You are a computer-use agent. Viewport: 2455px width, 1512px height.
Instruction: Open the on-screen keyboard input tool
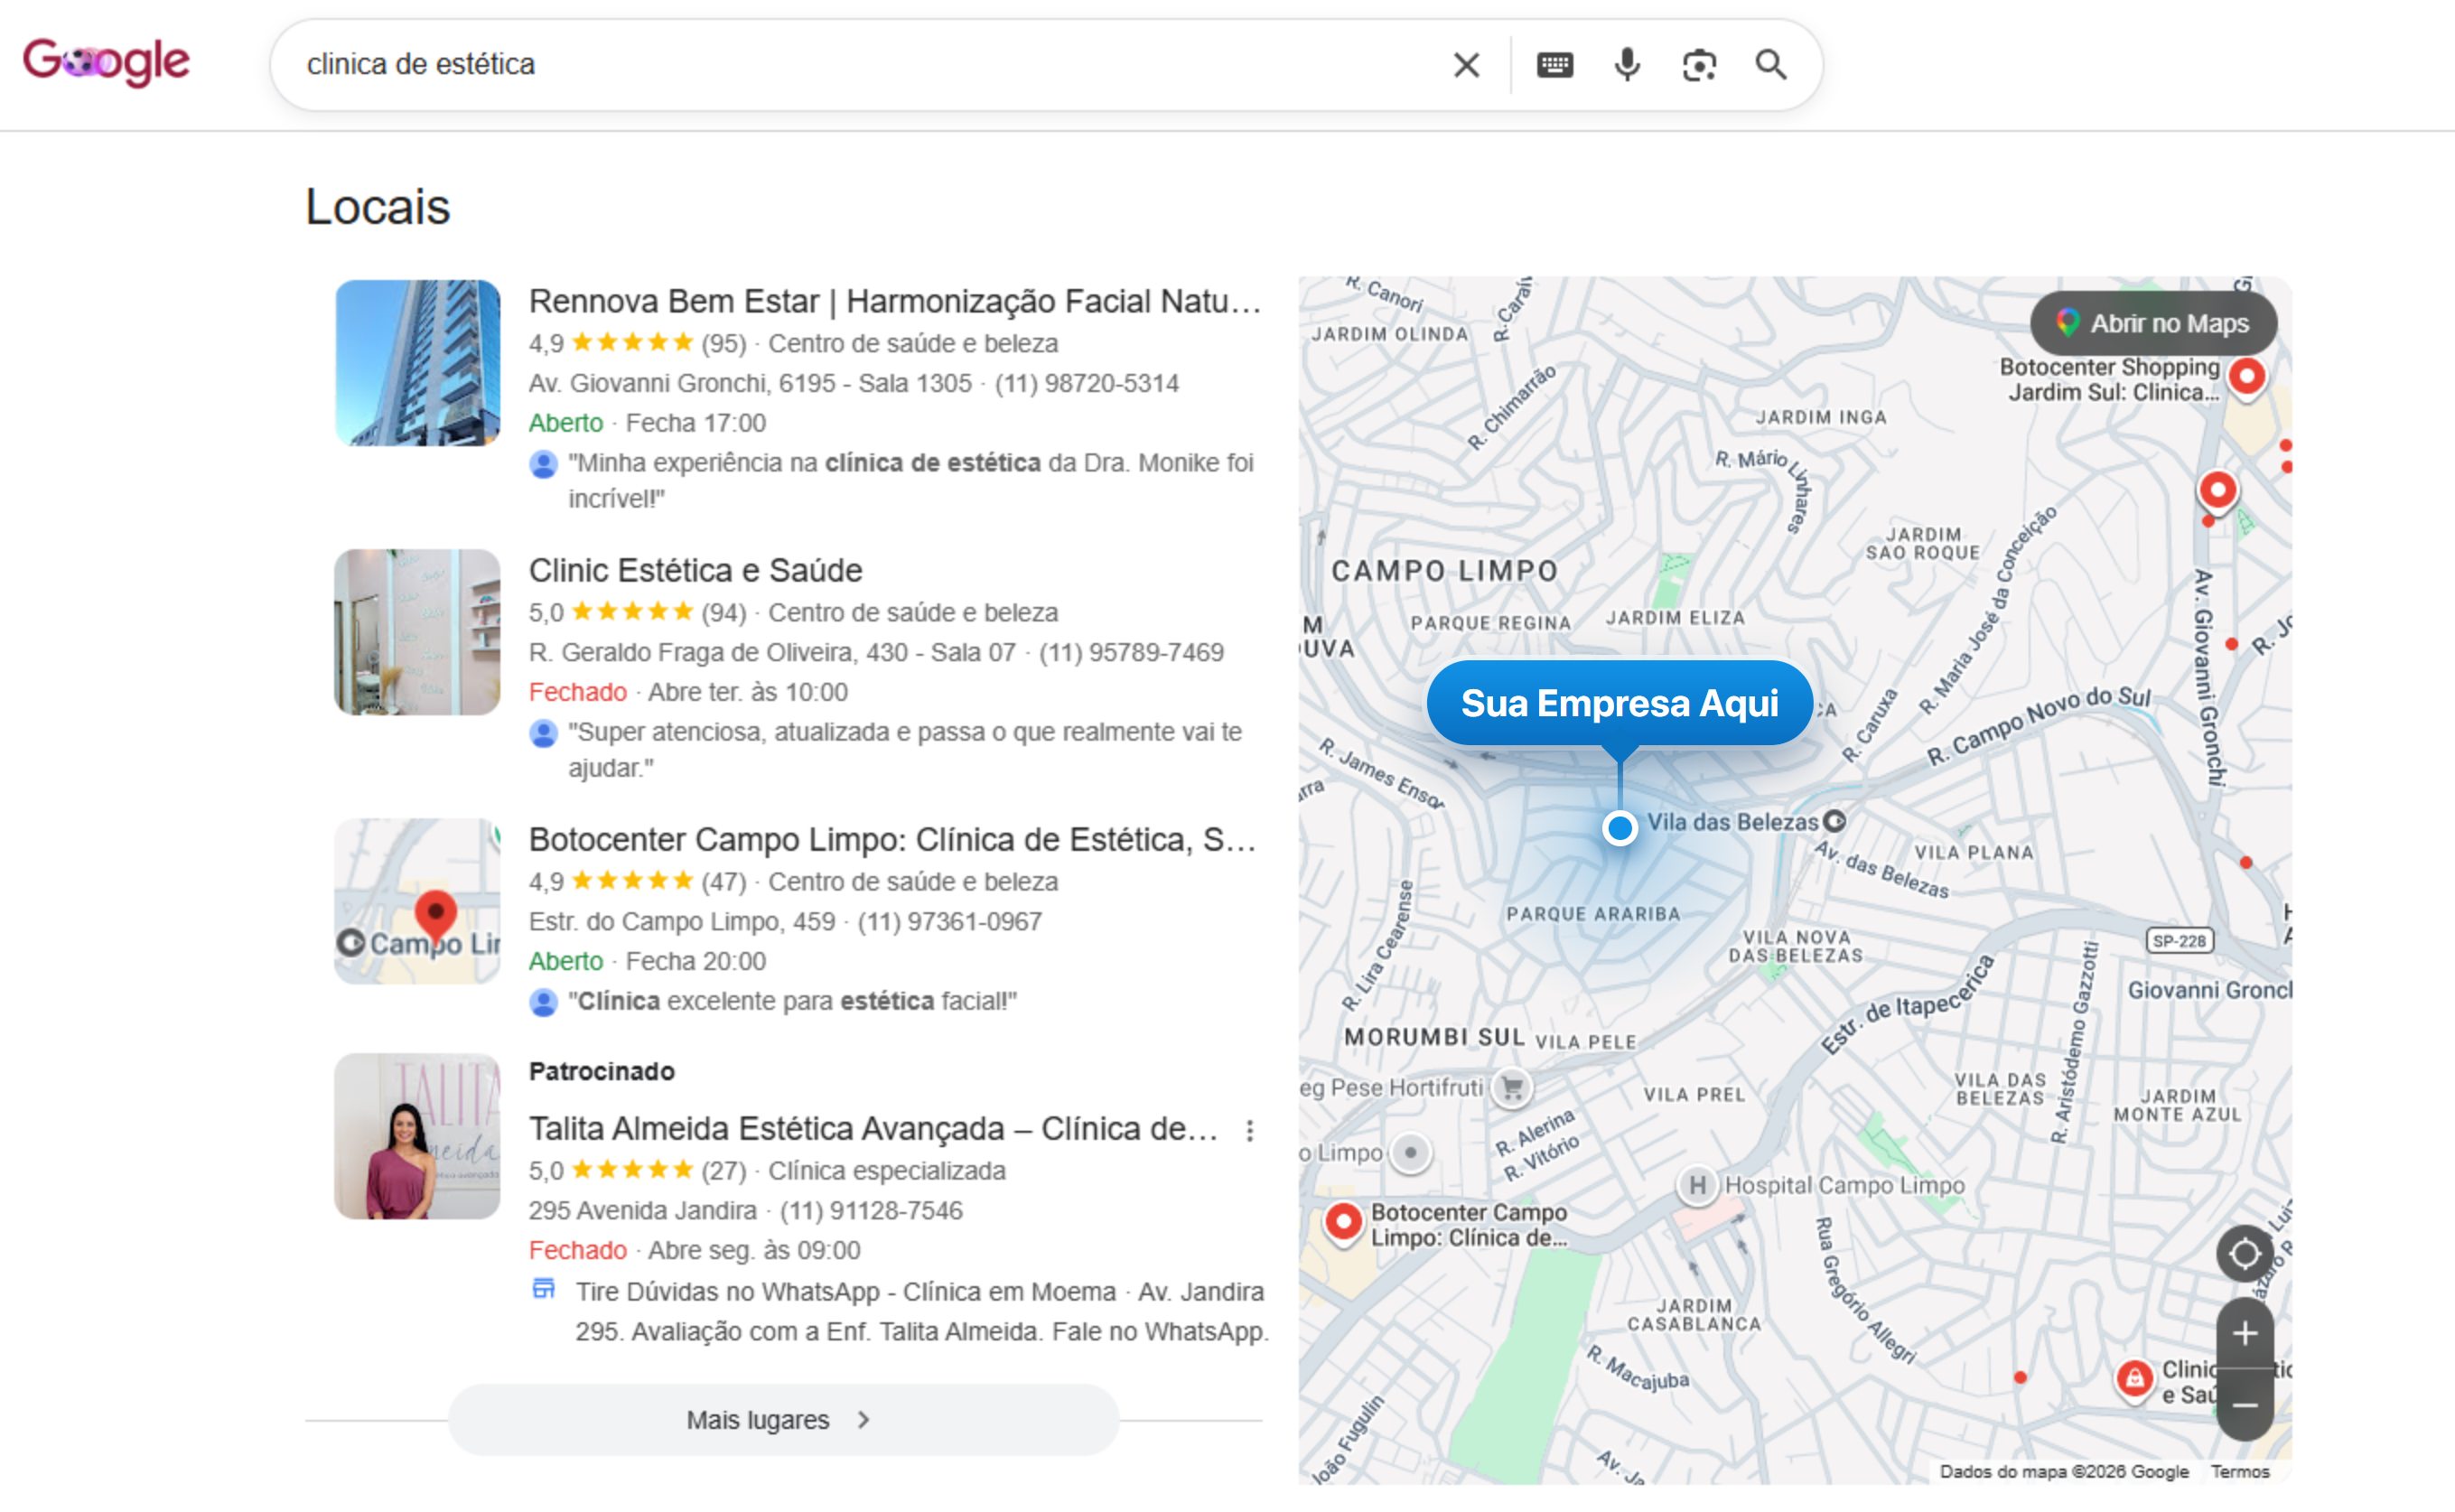click(1554, 65)
